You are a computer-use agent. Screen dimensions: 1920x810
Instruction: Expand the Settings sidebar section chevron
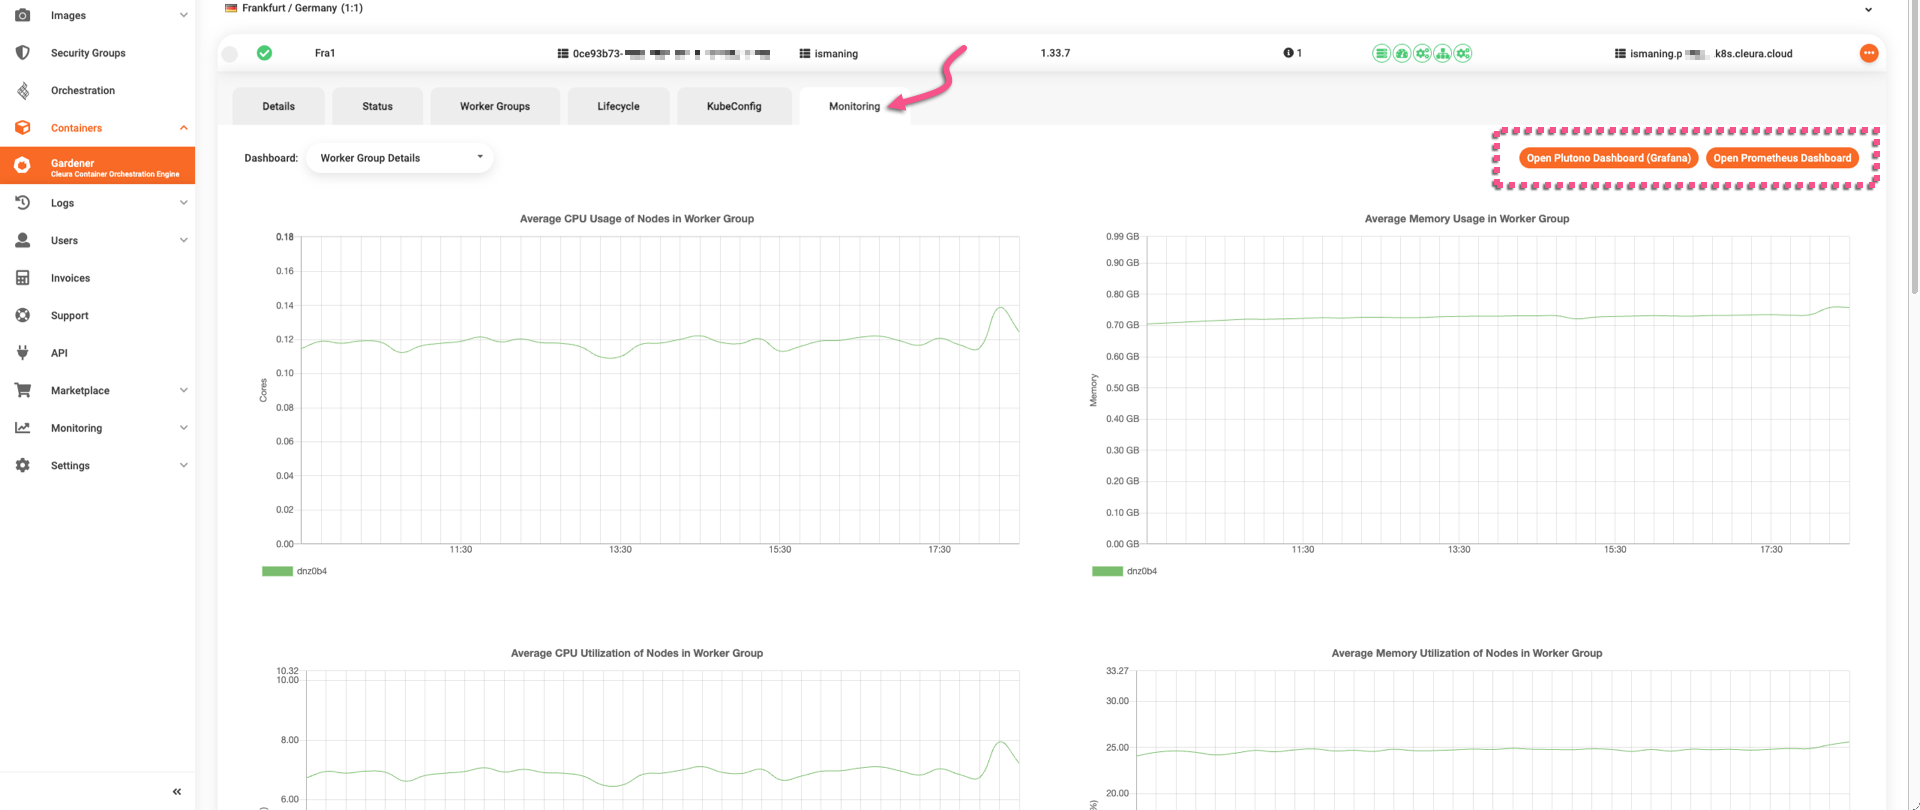pos(183,465)
